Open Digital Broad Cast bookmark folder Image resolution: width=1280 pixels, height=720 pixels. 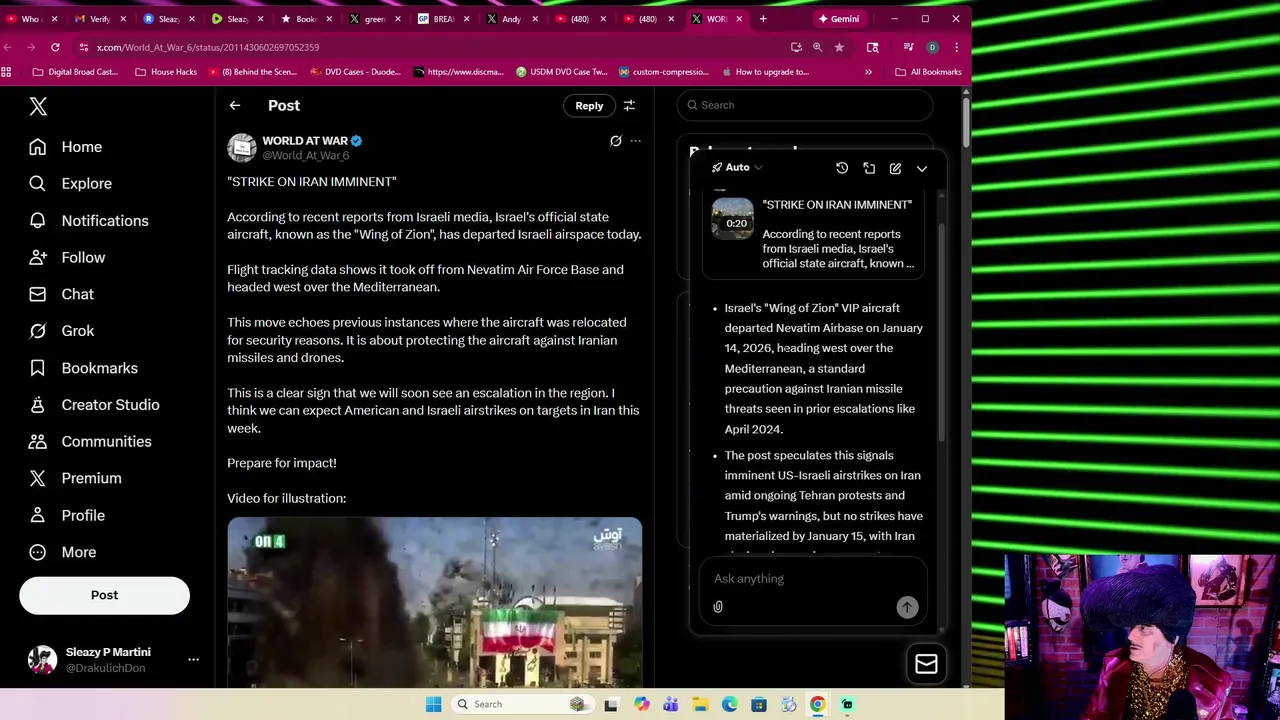75,72
